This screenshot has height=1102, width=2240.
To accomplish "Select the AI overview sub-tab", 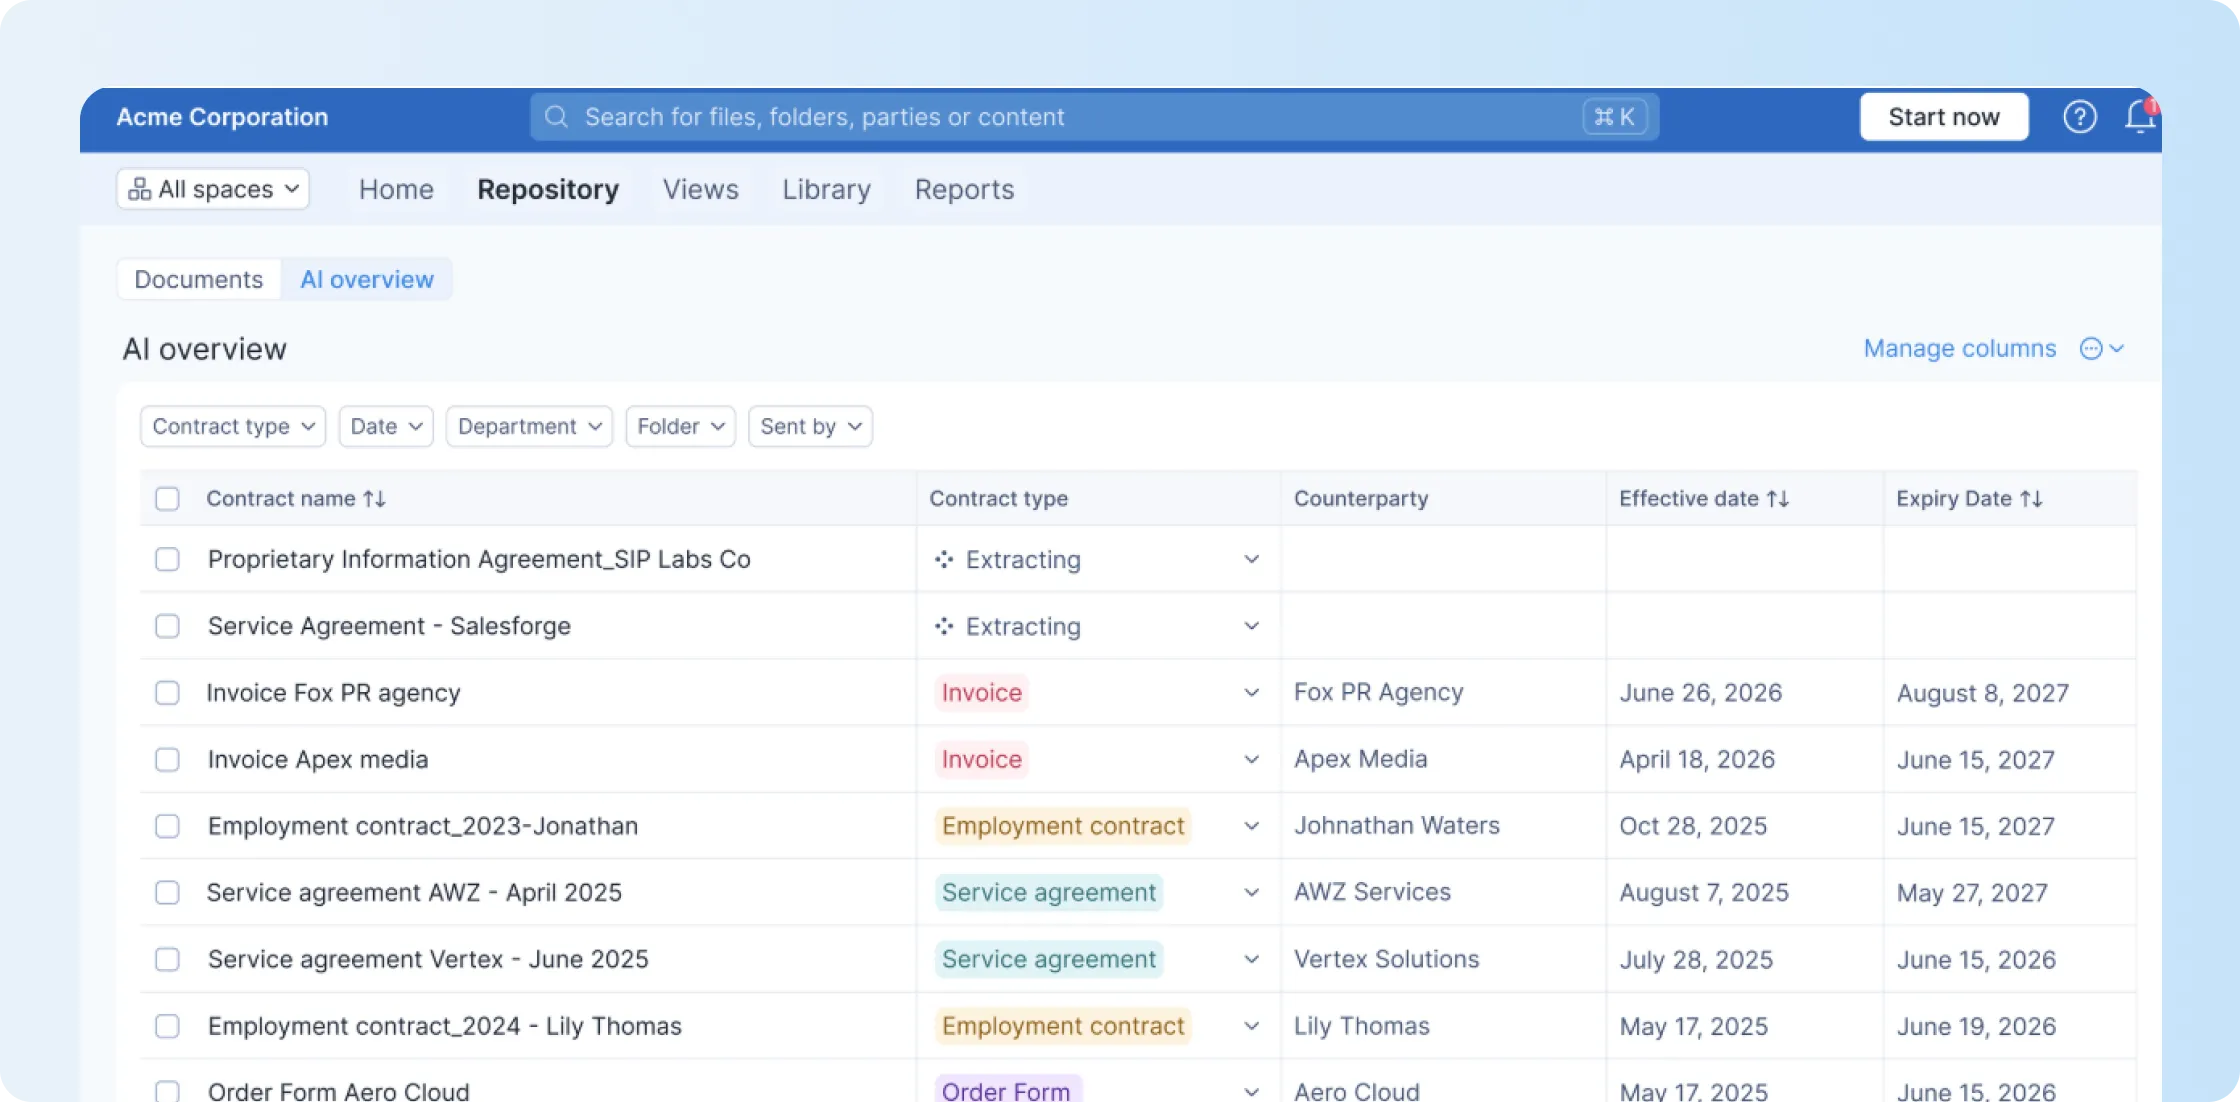I will 367,279.
